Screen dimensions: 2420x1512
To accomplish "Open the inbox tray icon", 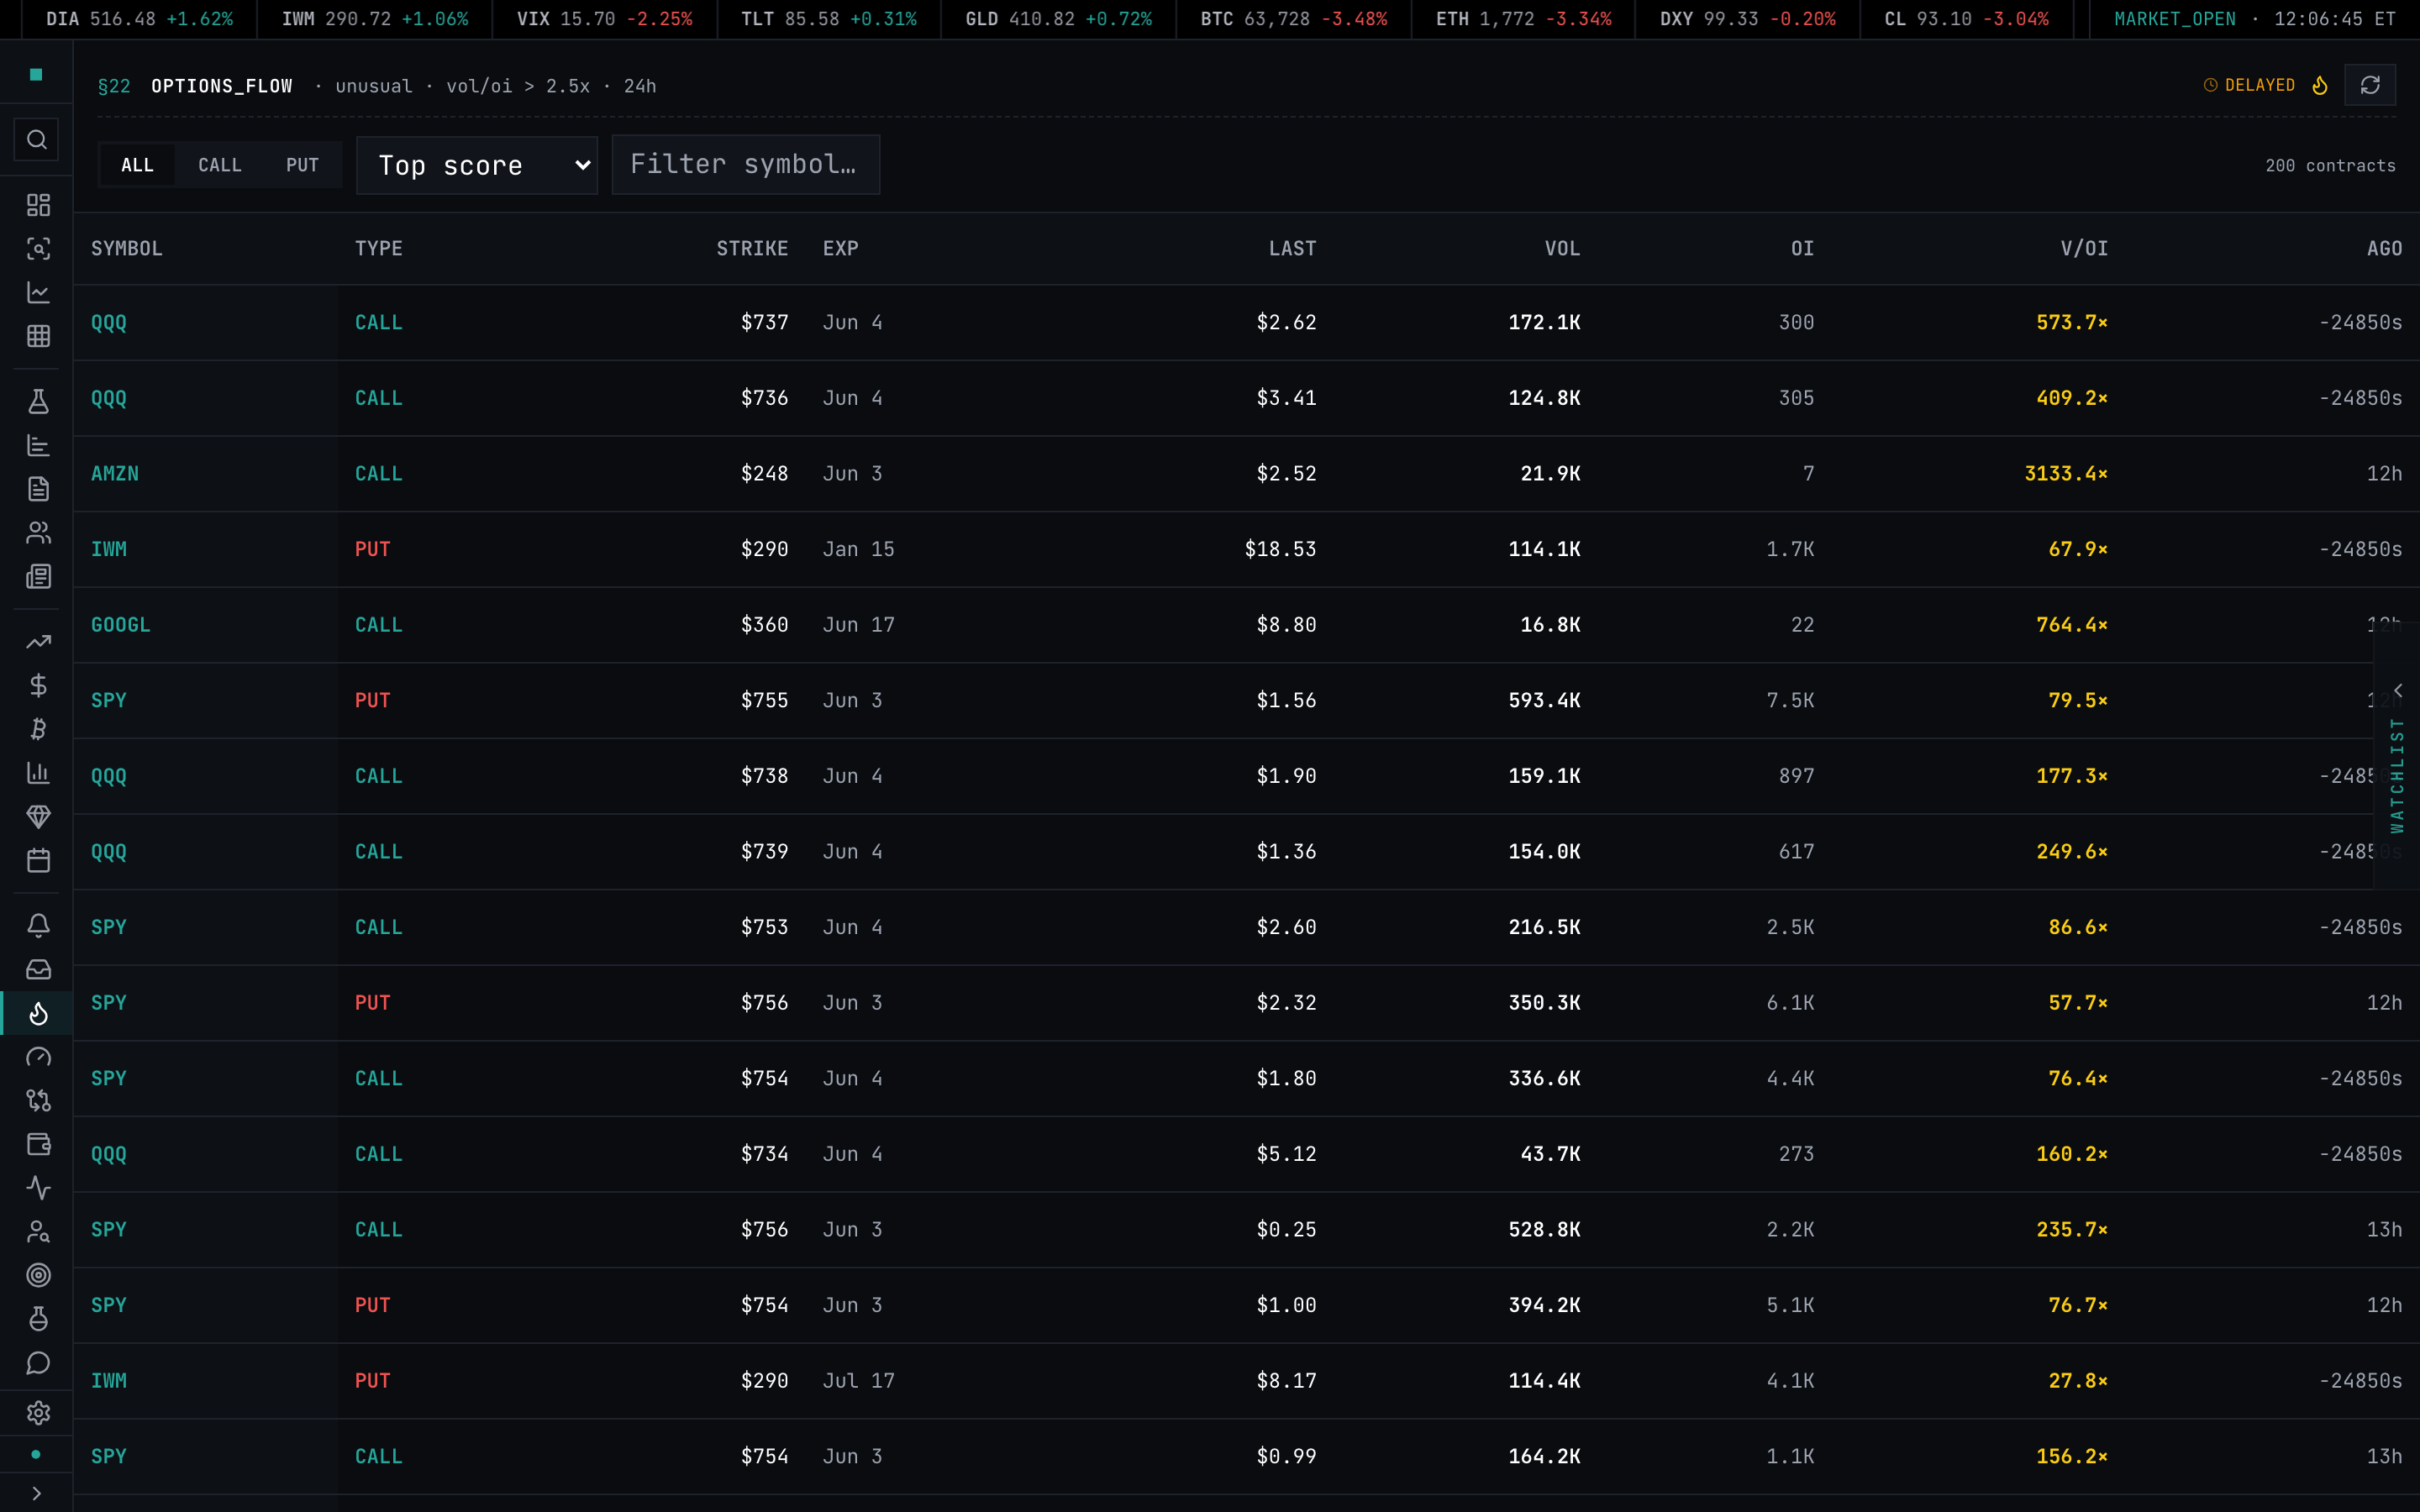I will click(x=38, y=969).
